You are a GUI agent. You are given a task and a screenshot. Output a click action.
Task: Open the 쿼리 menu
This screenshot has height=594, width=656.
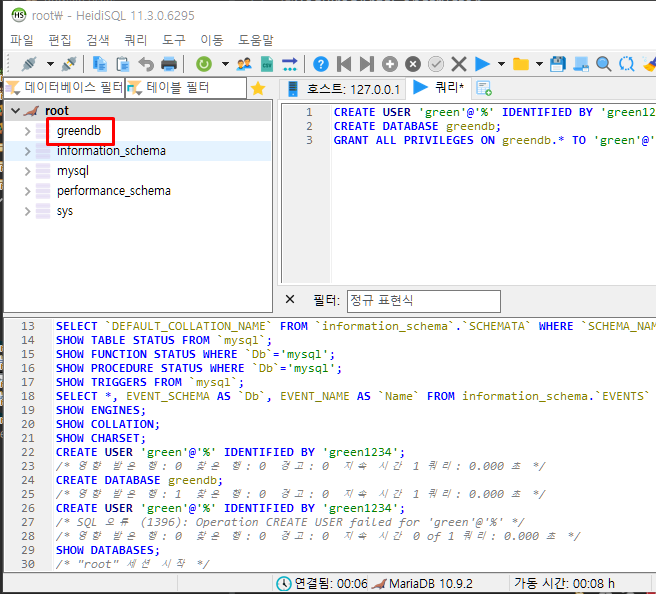[x=136, y=40]
